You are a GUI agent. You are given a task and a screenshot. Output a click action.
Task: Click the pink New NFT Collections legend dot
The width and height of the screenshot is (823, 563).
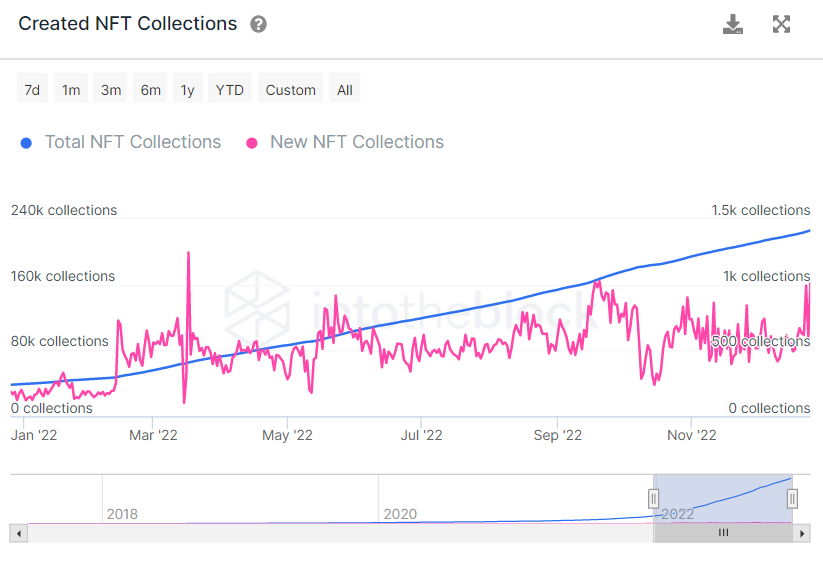point(252,143)
